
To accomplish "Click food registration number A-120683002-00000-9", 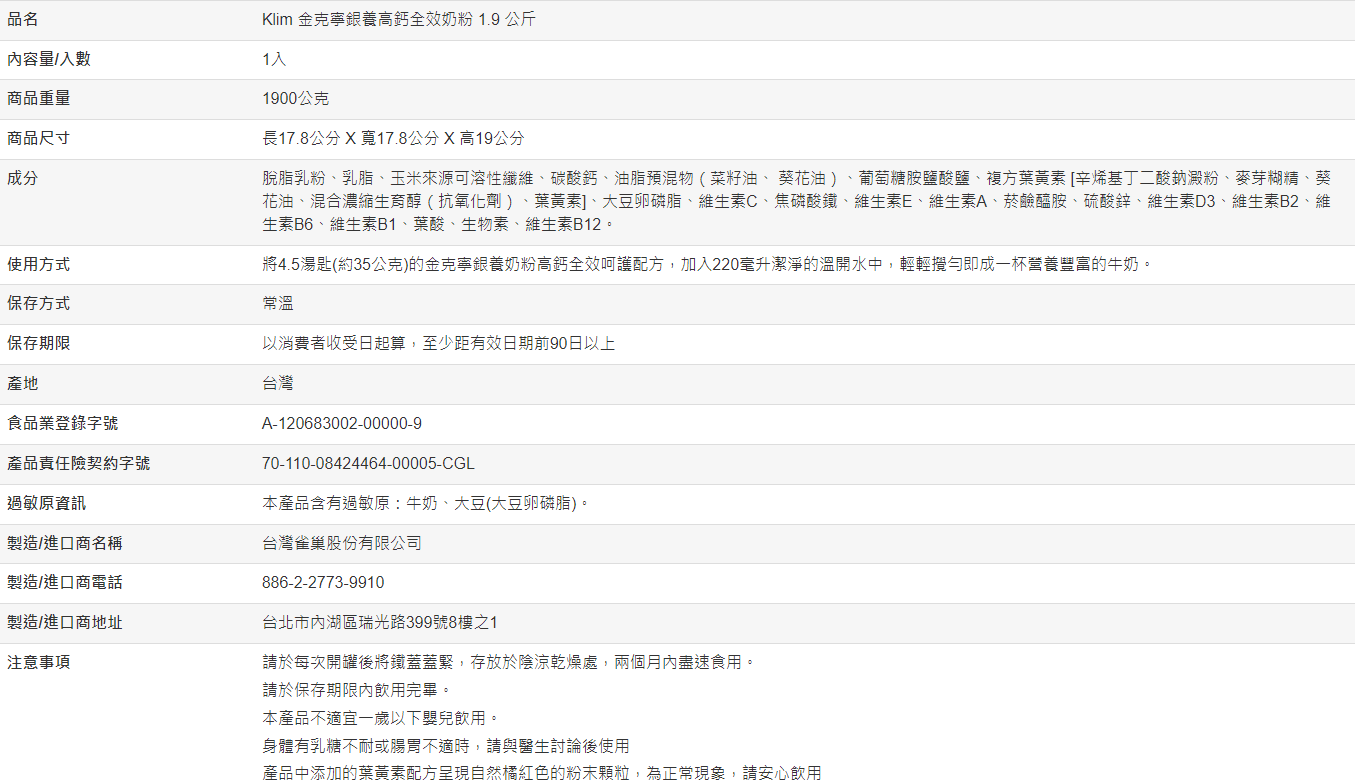I will click(x=342, y=424).
